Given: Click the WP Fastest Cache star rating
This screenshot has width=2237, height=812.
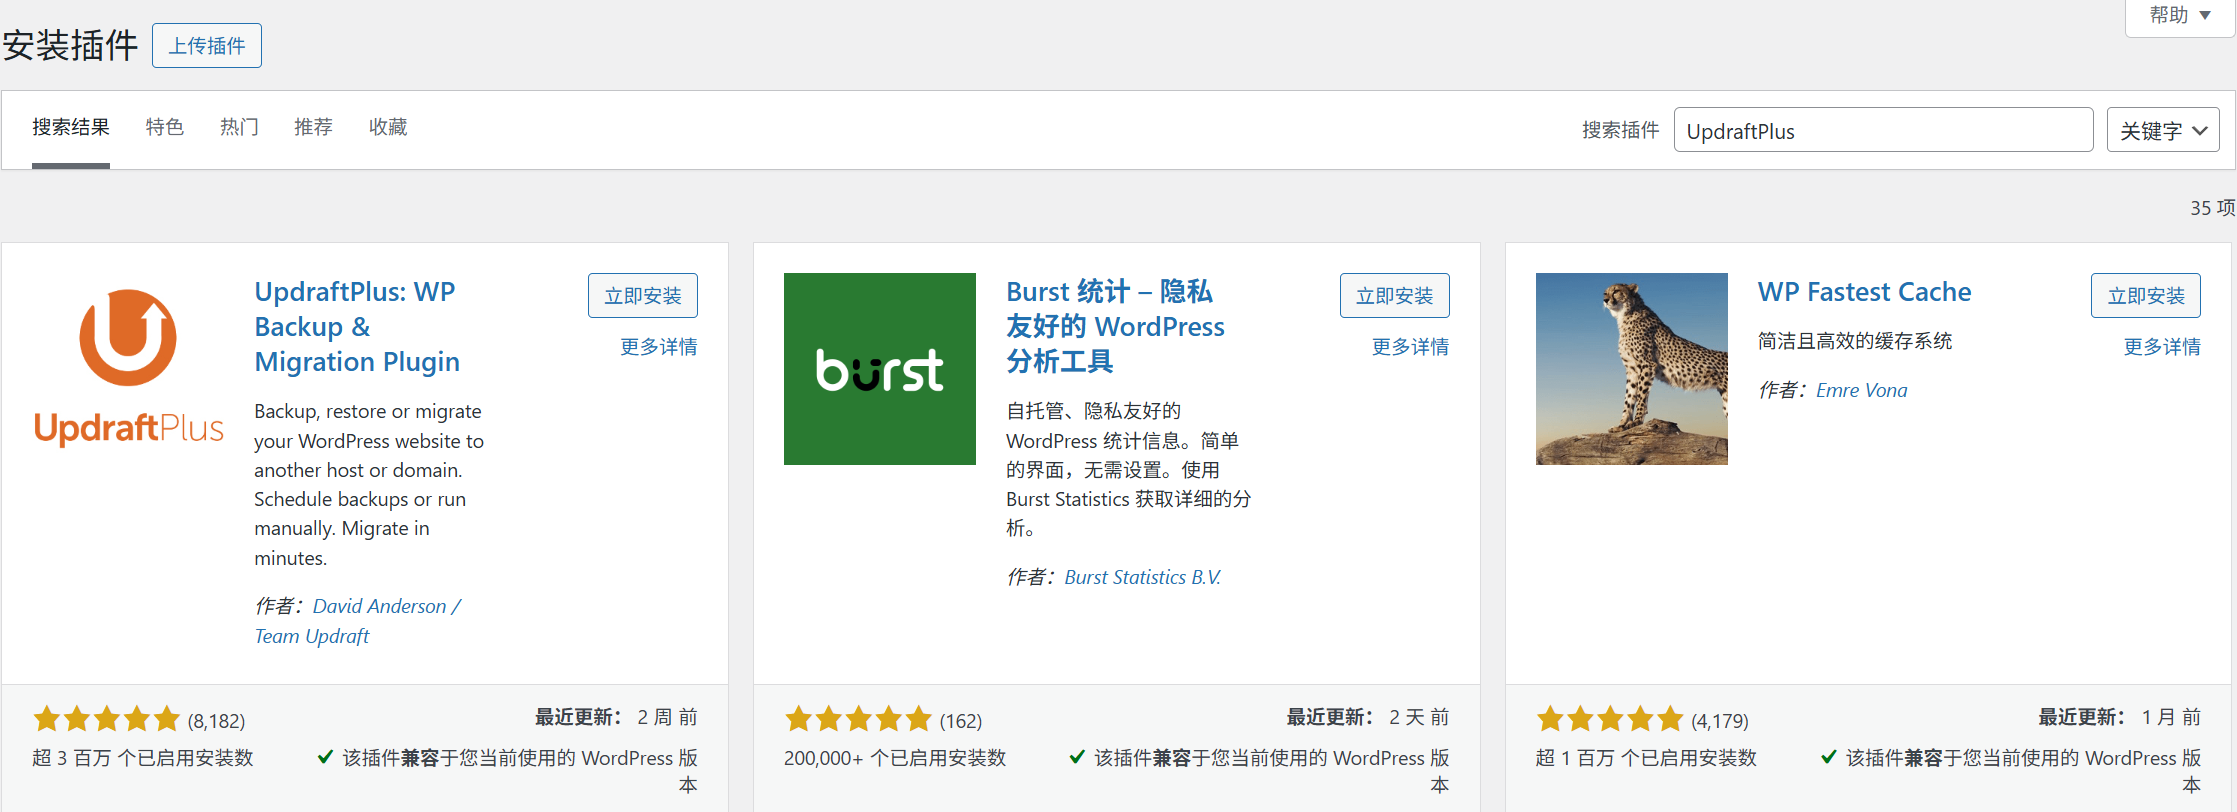Looking at the screenshot, I should click(x=1610, y=719).
